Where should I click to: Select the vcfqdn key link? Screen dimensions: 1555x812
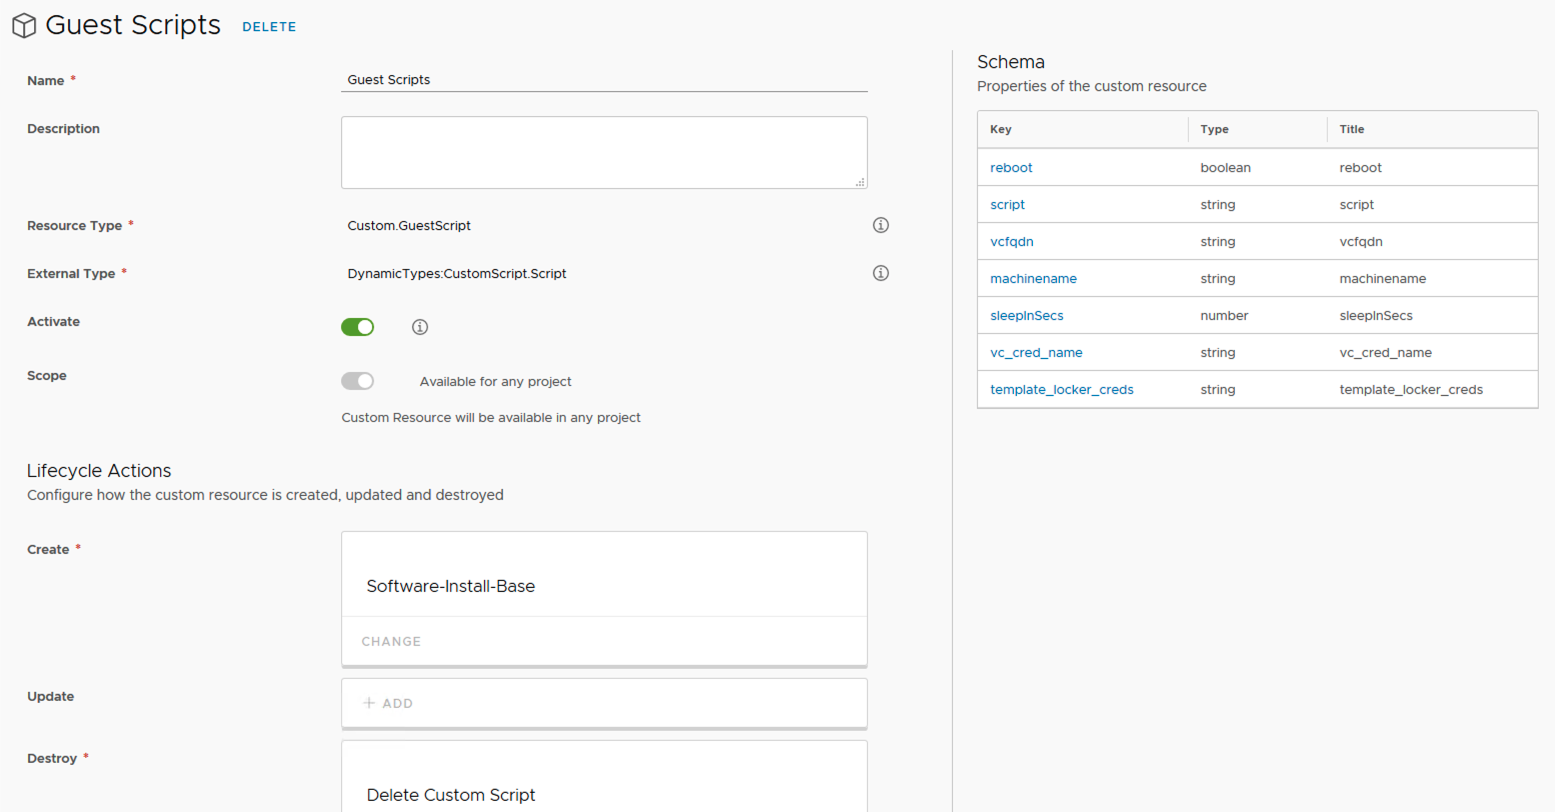click(1011, 242)
